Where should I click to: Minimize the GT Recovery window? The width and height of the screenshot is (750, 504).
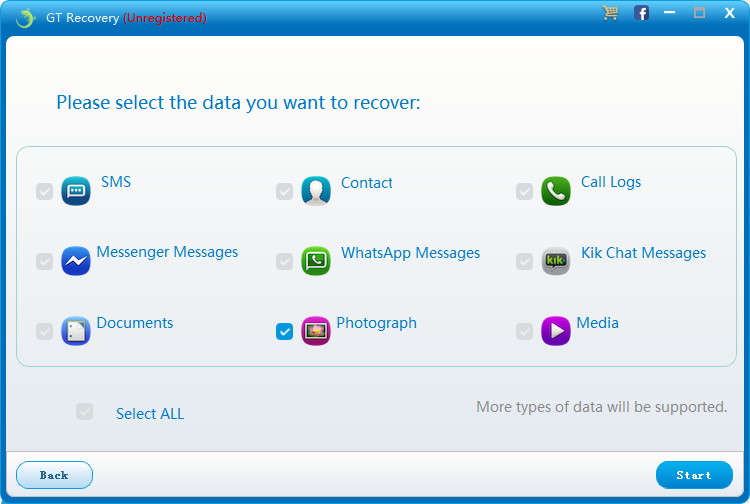(670, 13)
